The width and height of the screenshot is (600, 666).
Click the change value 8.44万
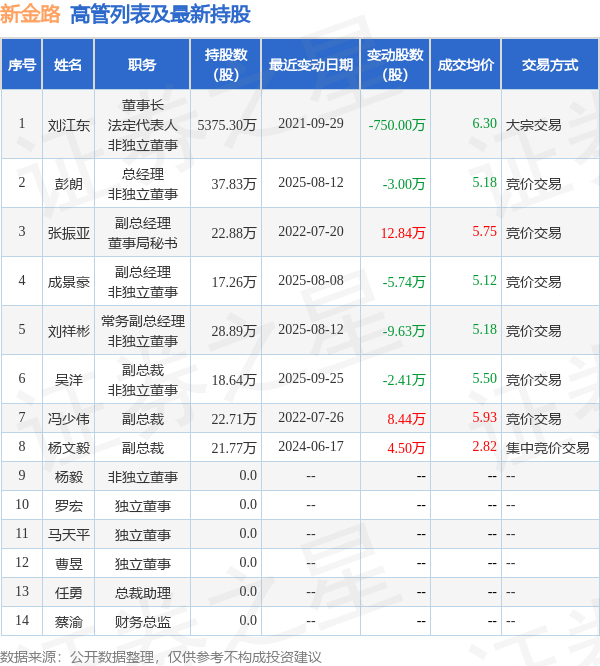406,419
